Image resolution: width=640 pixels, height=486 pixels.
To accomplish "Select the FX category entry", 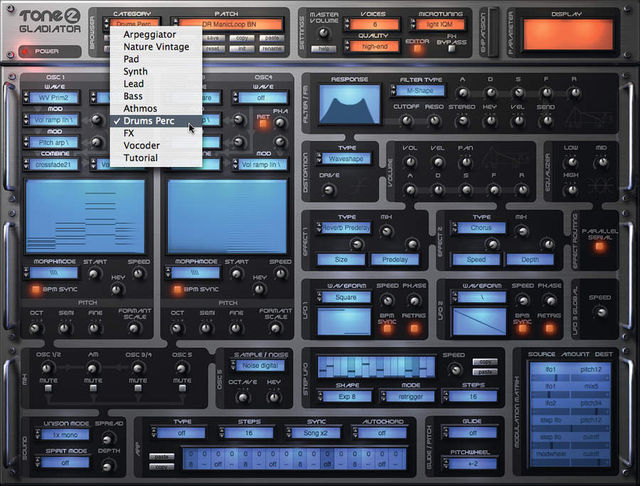I will (x=156, y=133).
